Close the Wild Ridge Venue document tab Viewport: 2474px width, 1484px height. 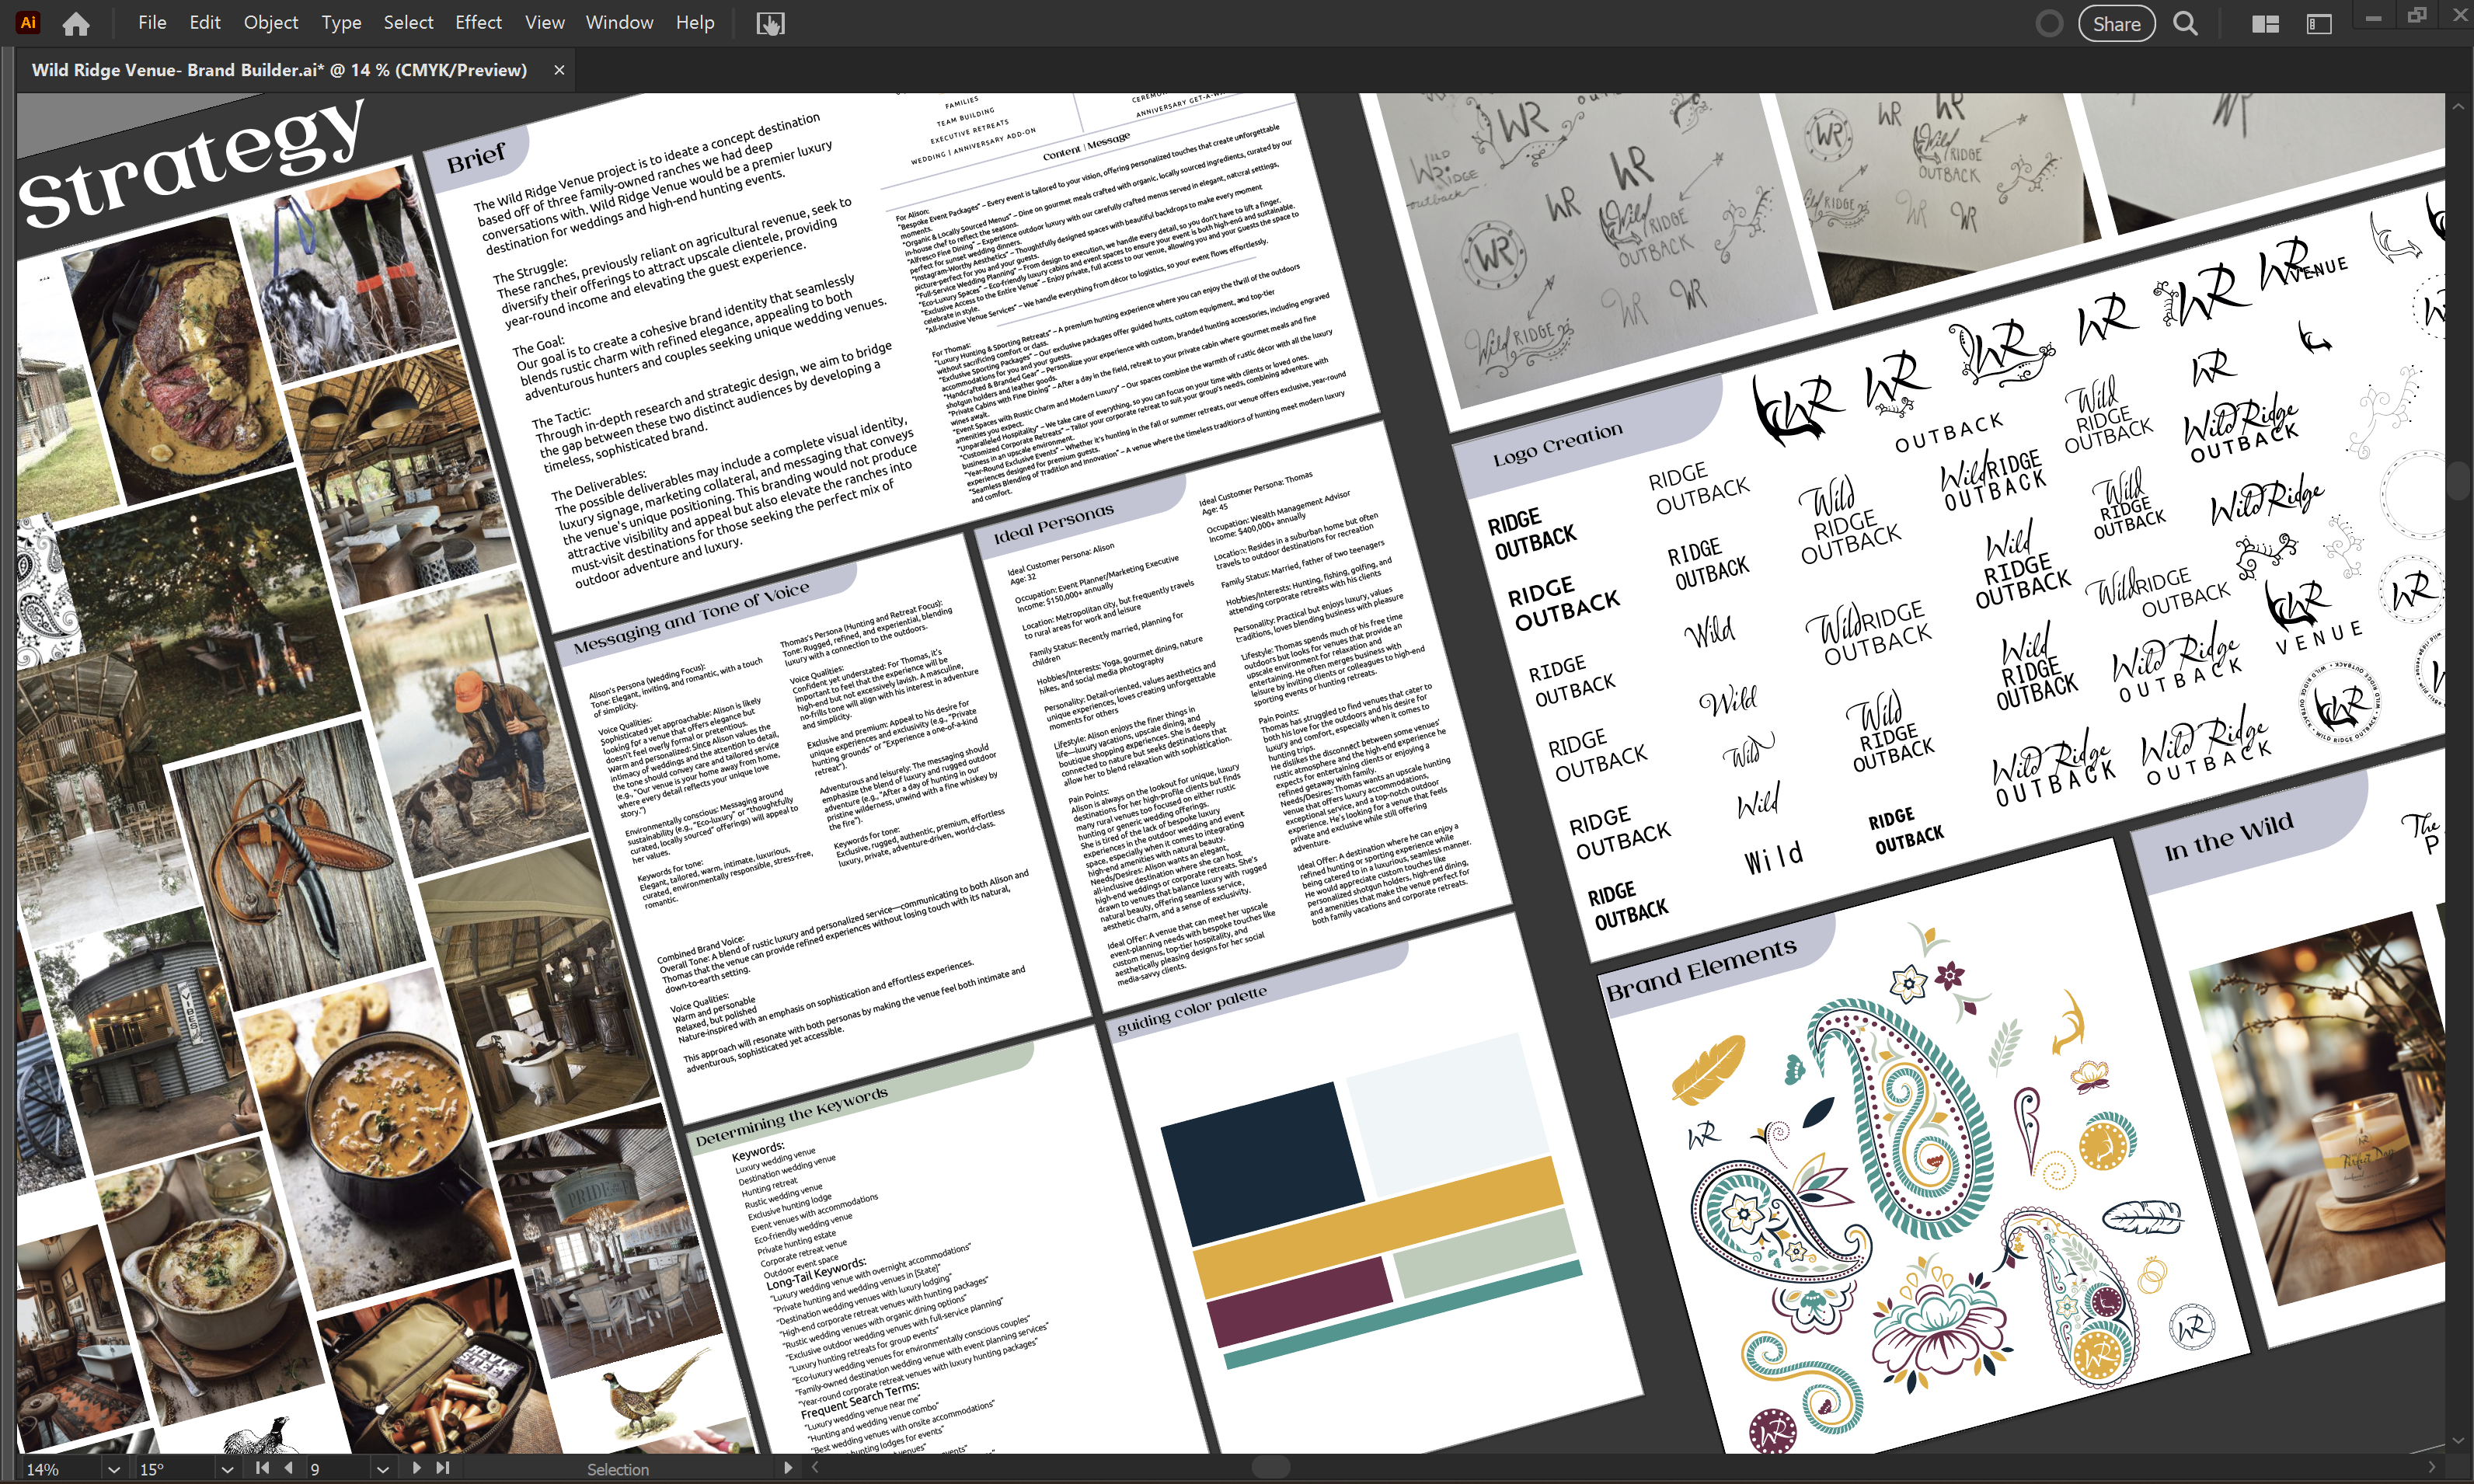pyautogui.click(x=559, y=70)
